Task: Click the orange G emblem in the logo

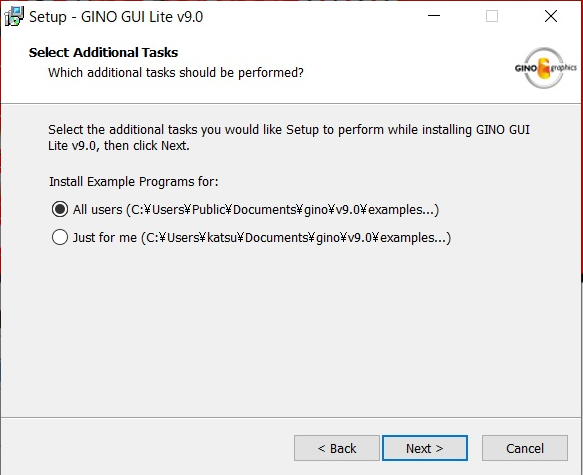Action: 544,68
